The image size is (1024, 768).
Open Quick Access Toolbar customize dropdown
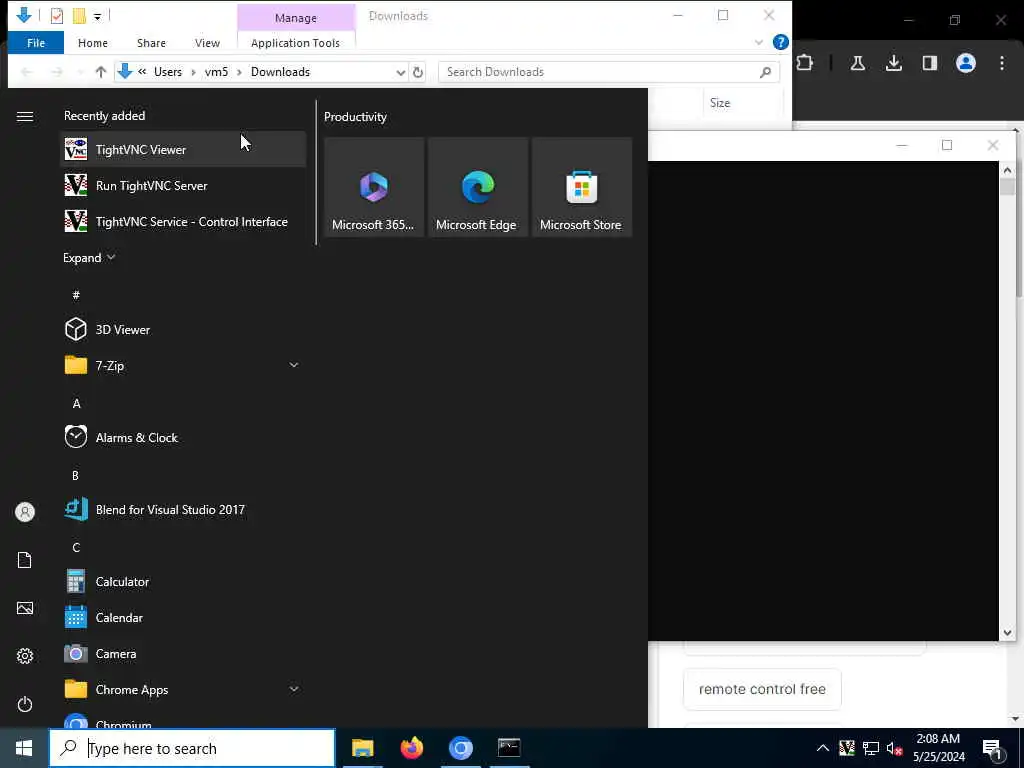click(x=97, y=16)
